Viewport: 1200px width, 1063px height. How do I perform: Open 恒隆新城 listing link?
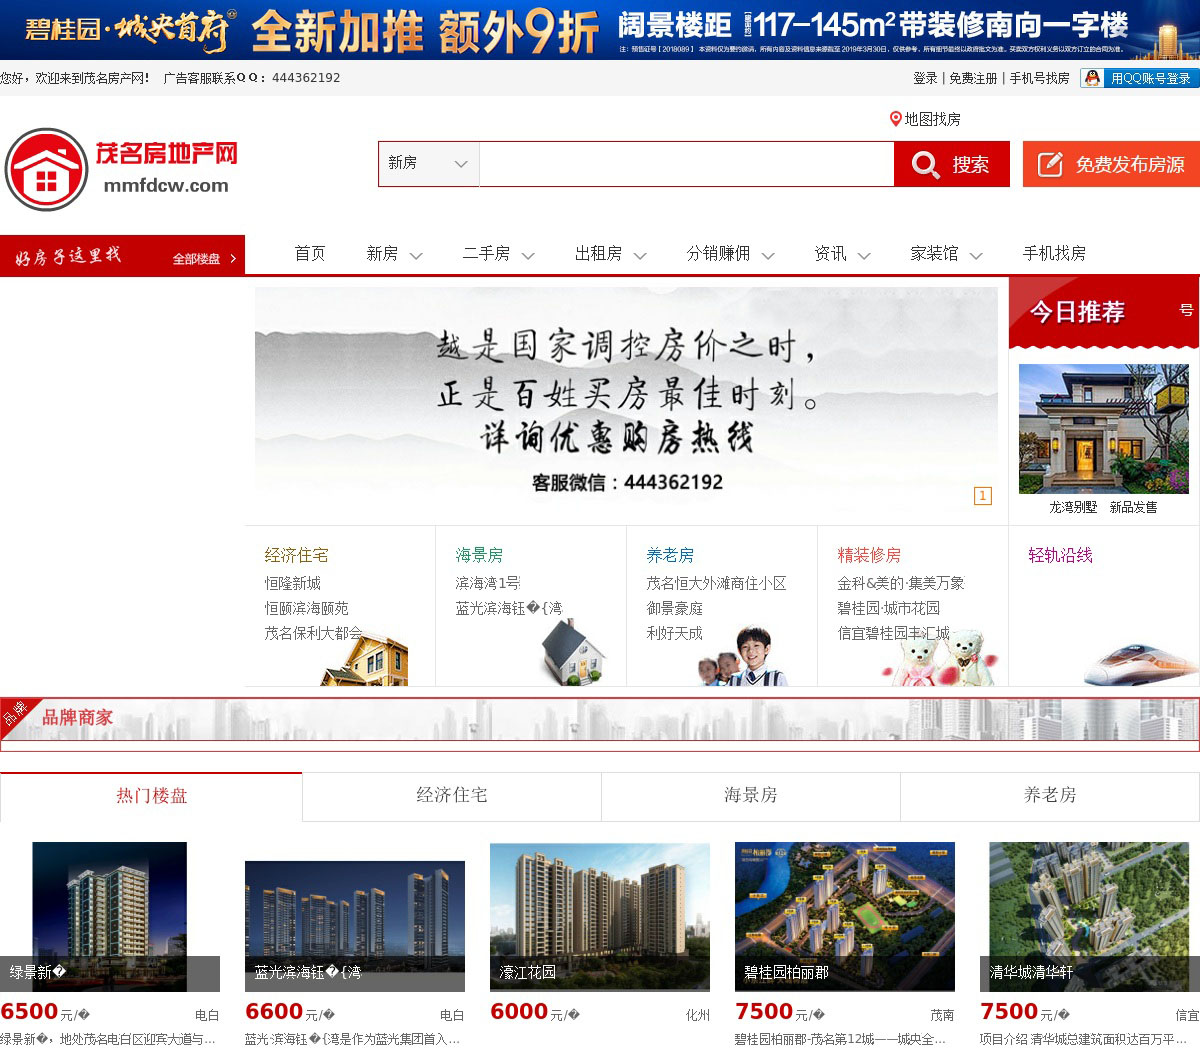coord(292,583)
